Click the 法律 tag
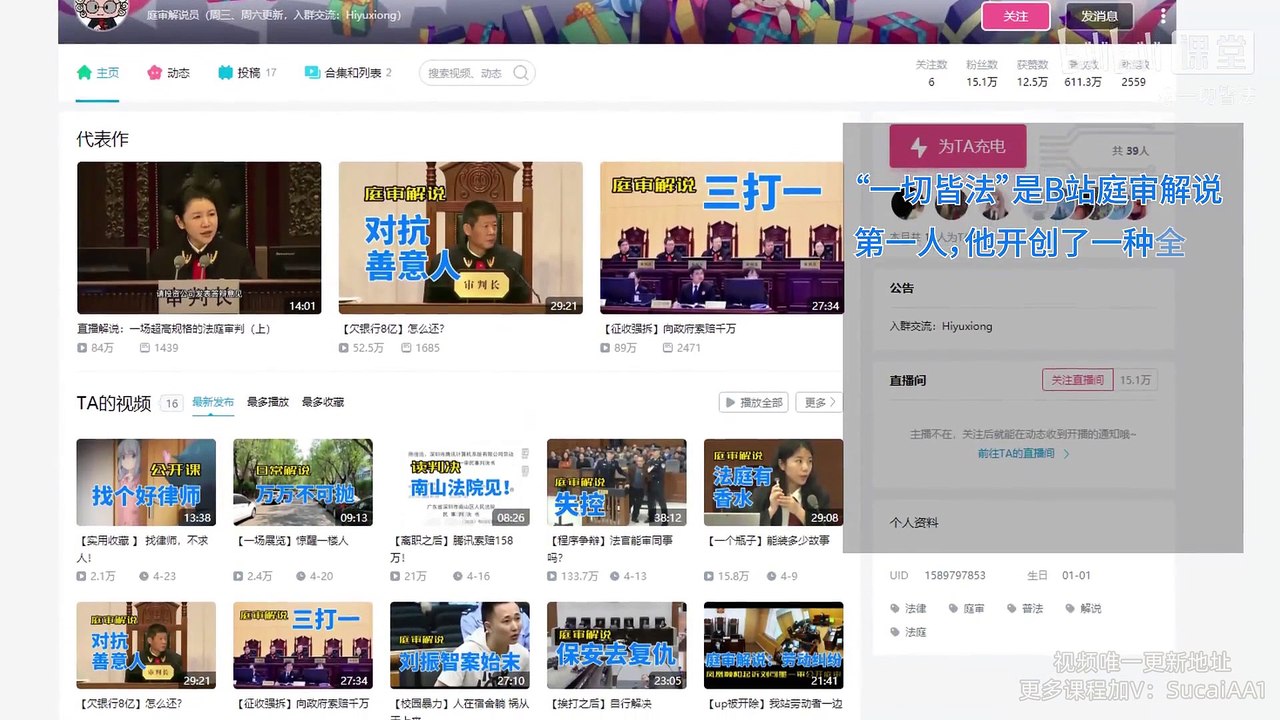The image size is (1280, 720). [909, 608]
